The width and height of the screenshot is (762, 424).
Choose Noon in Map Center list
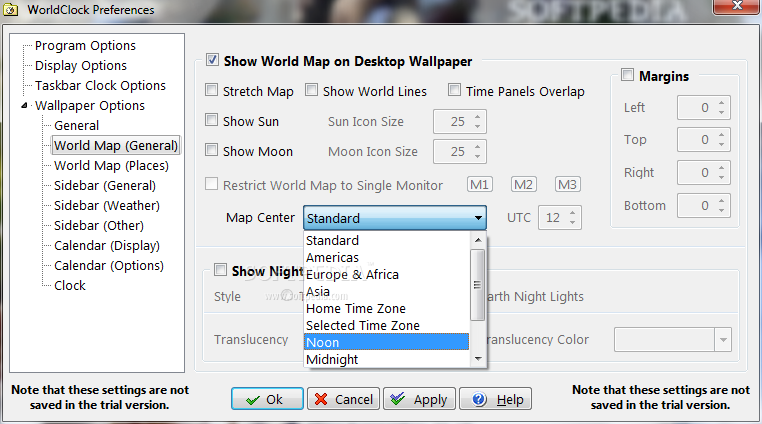pos(387,342)
